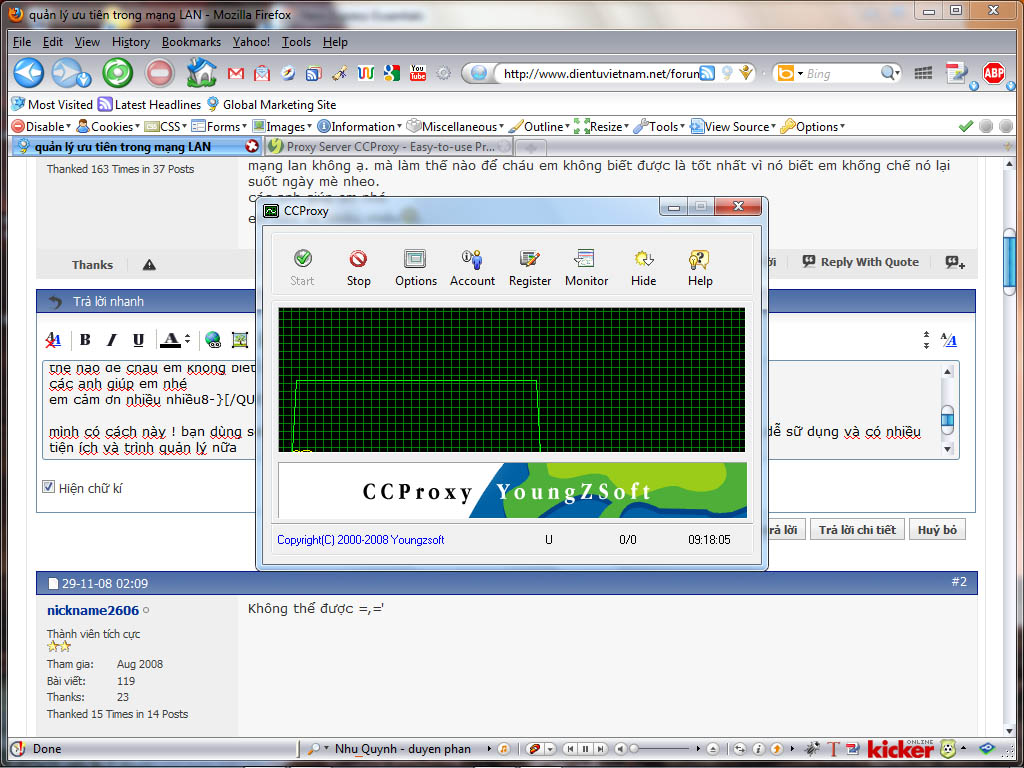Click the report post warning triangle icon
Screen dimensions: 1024x768
tap(149, 264)
